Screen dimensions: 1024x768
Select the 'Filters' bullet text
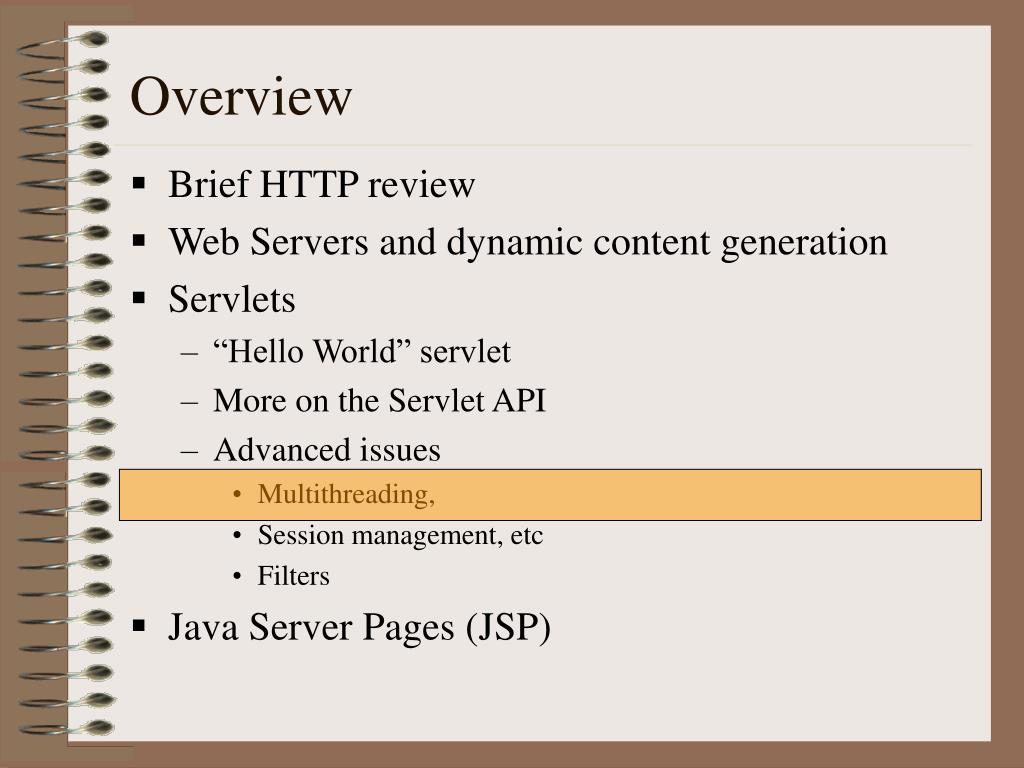tap(293, 576)
